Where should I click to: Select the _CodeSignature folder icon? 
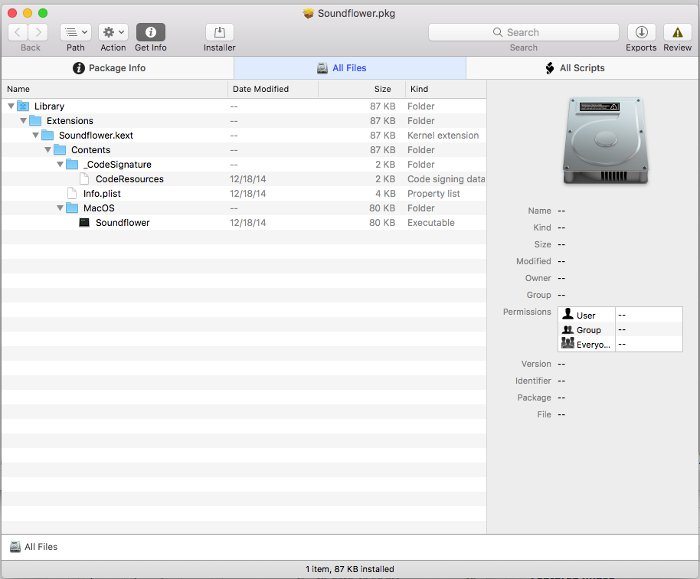point(72,164)
